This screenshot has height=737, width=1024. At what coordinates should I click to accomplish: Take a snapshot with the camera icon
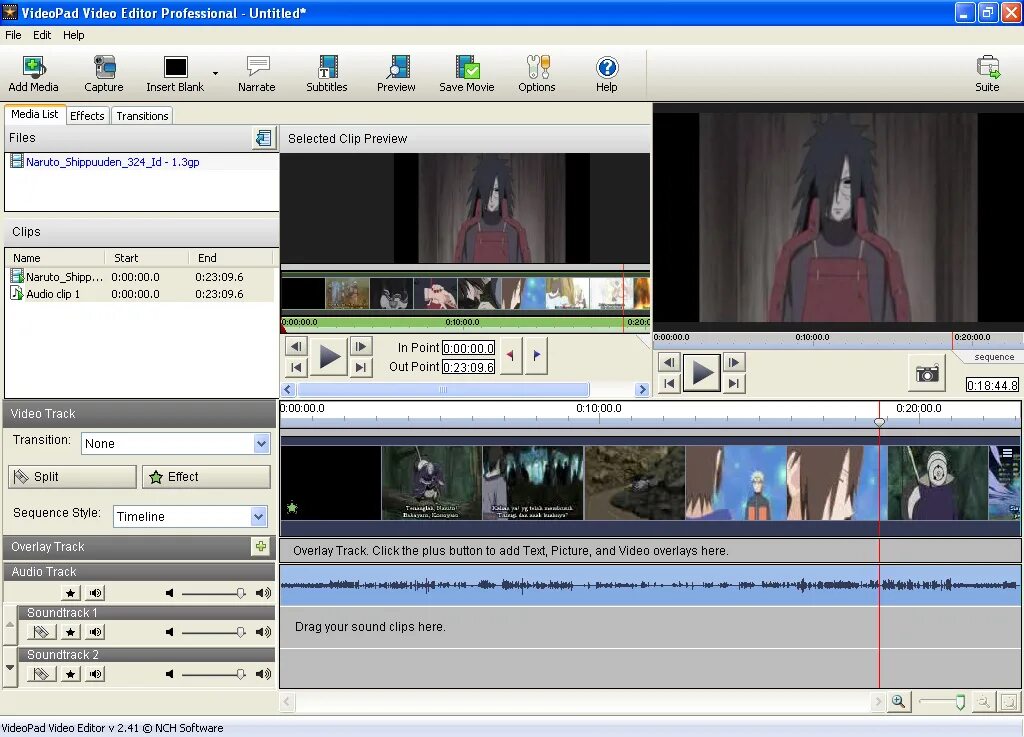(x=927, y=373)
